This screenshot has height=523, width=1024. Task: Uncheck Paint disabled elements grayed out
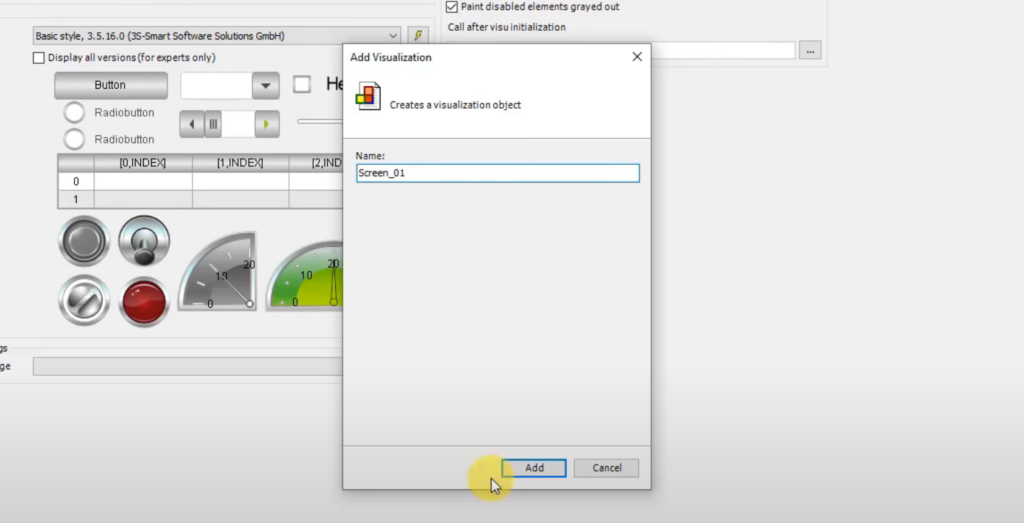(451, 7)
